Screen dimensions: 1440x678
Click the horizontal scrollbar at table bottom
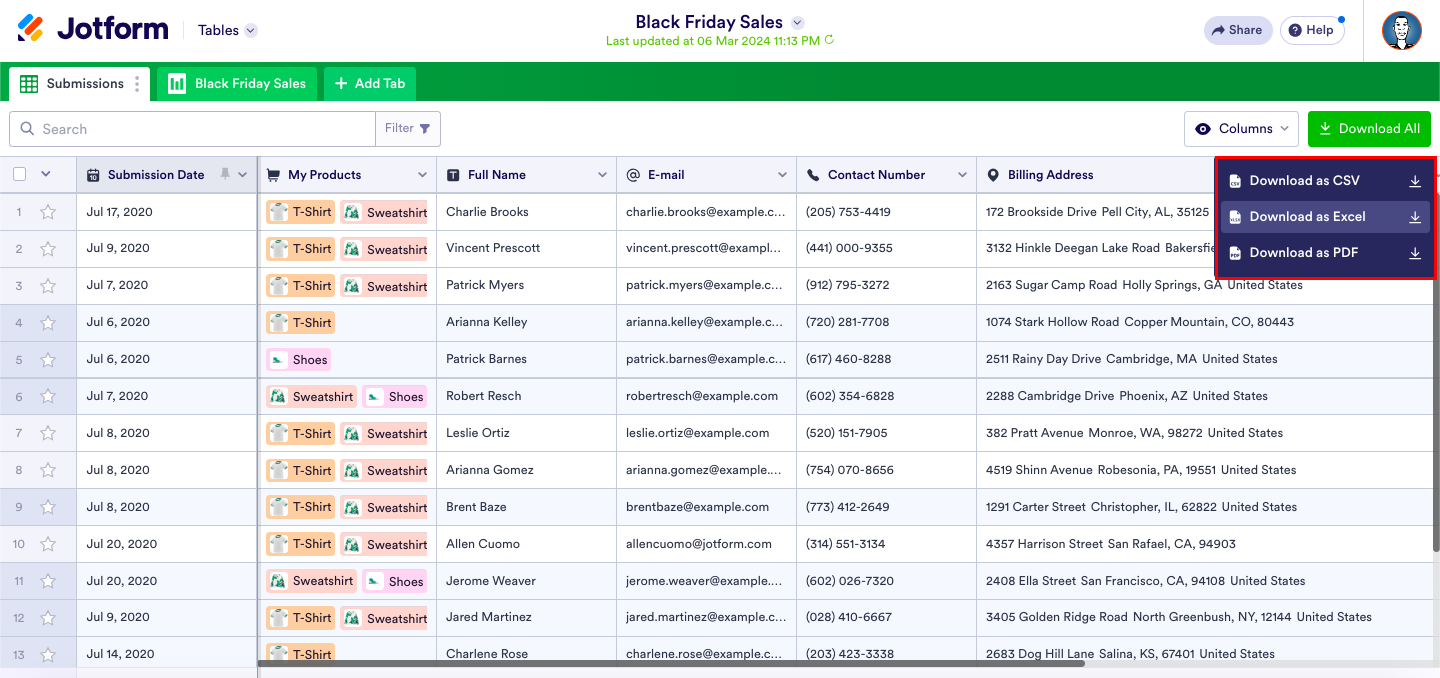672,663
